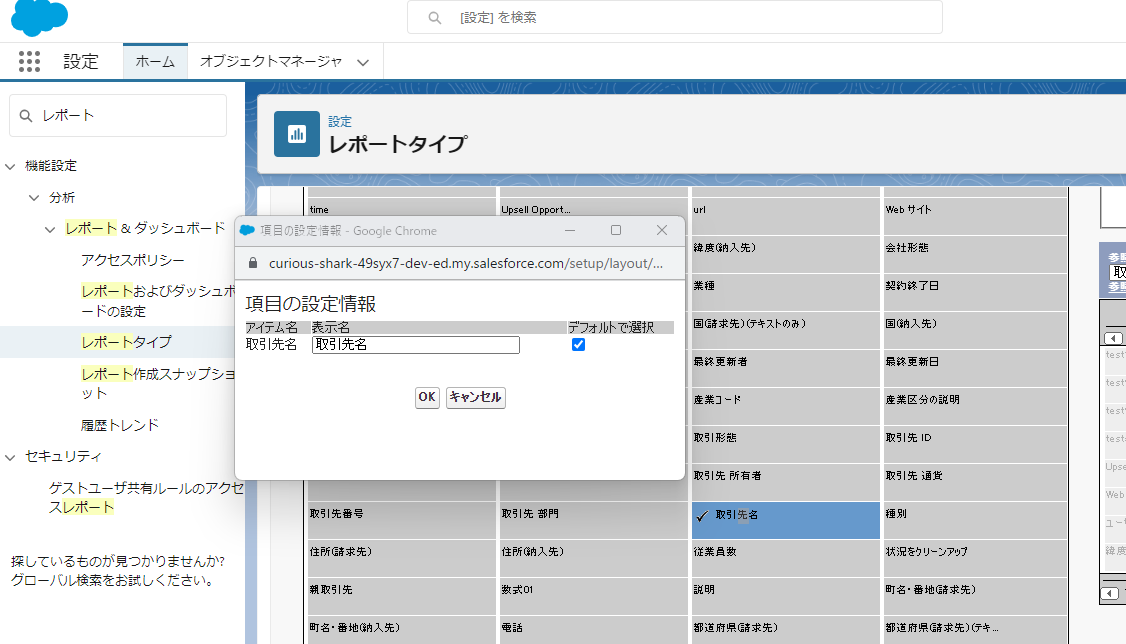1126x644 pixels.
Task: Open レポート作成スナップショット in the sidebar
Action: click(158, 383)
